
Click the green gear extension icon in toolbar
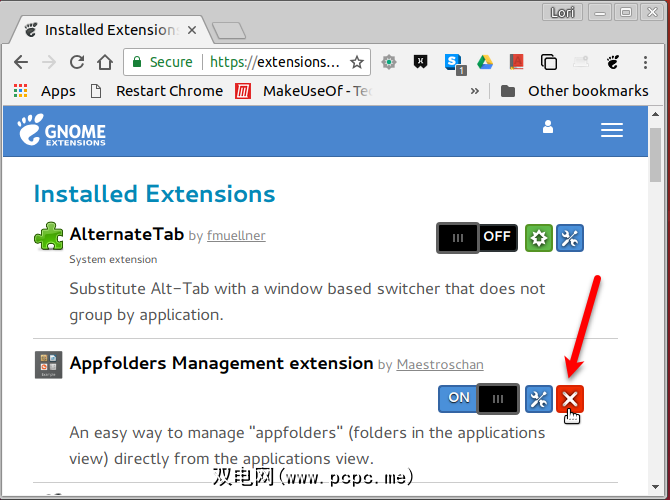389,62
